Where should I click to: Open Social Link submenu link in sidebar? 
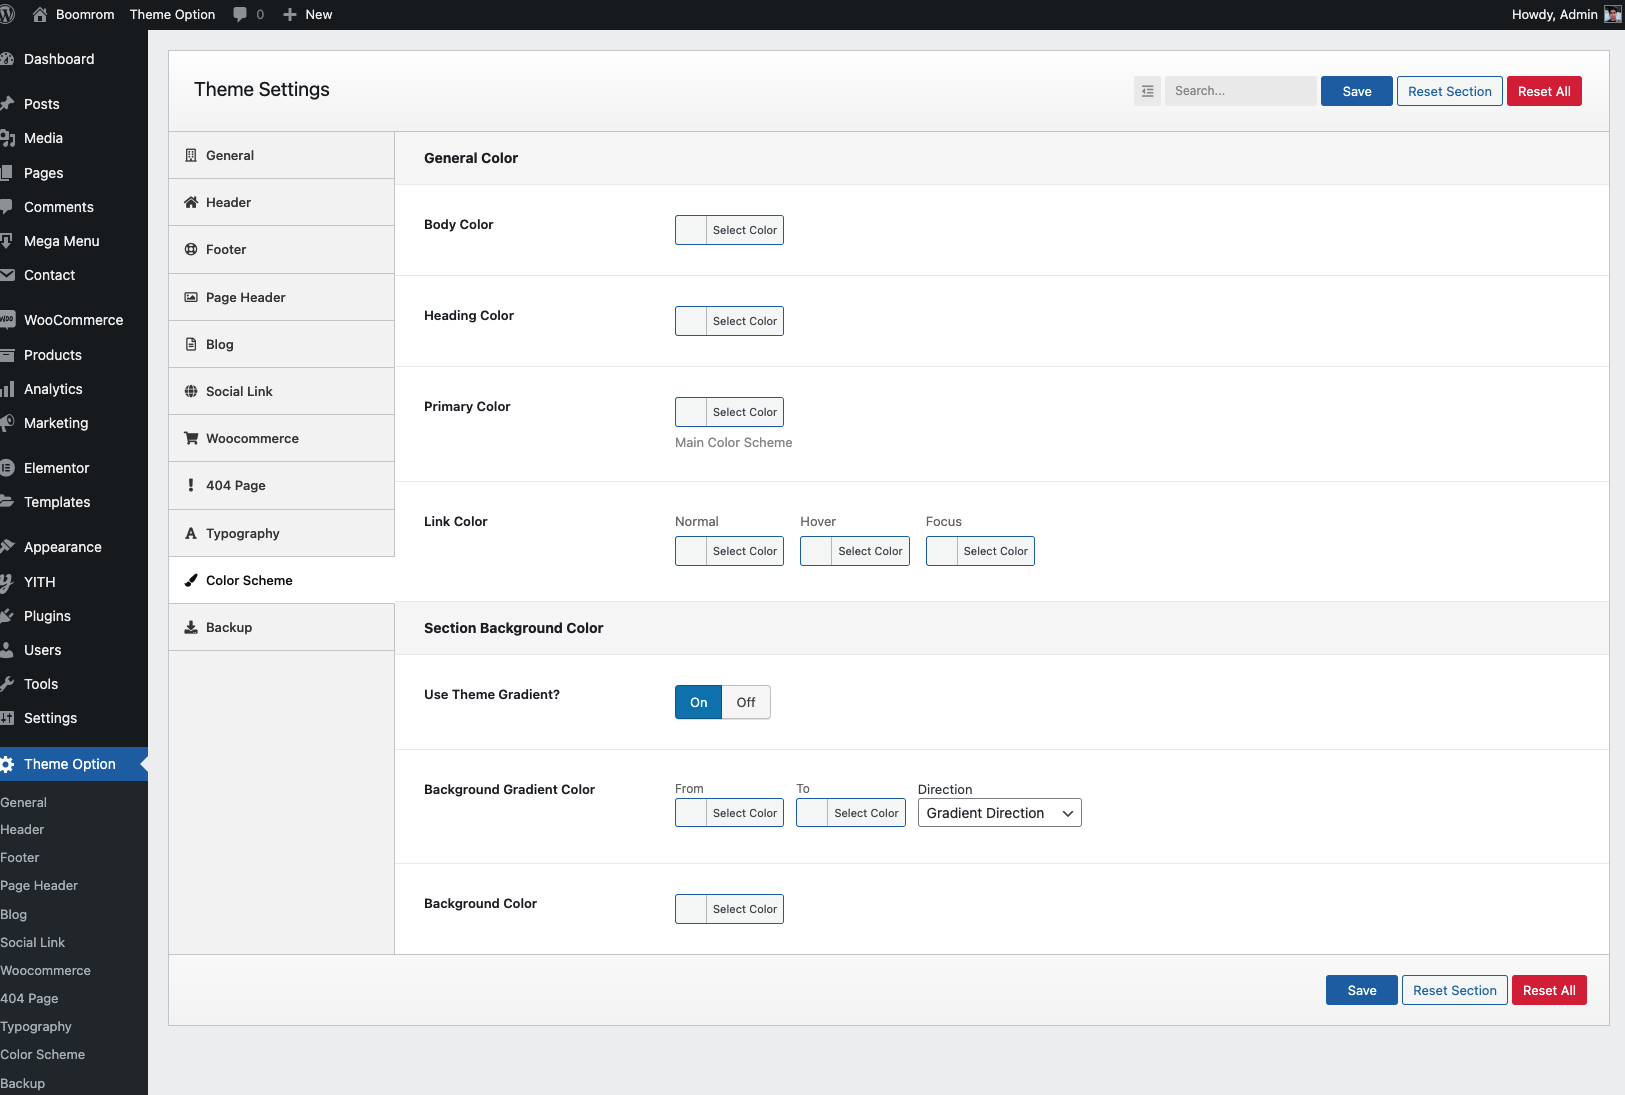32,942
